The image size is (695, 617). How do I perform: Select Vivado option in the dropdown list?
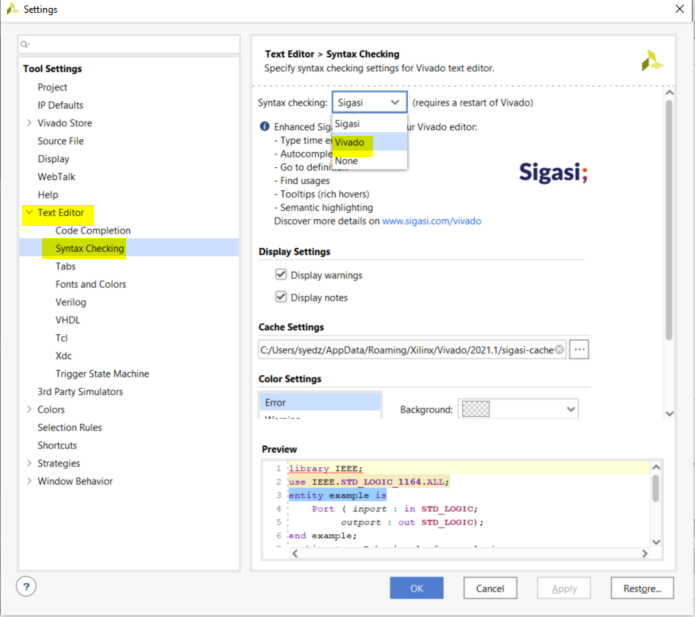tap(350, 143)
